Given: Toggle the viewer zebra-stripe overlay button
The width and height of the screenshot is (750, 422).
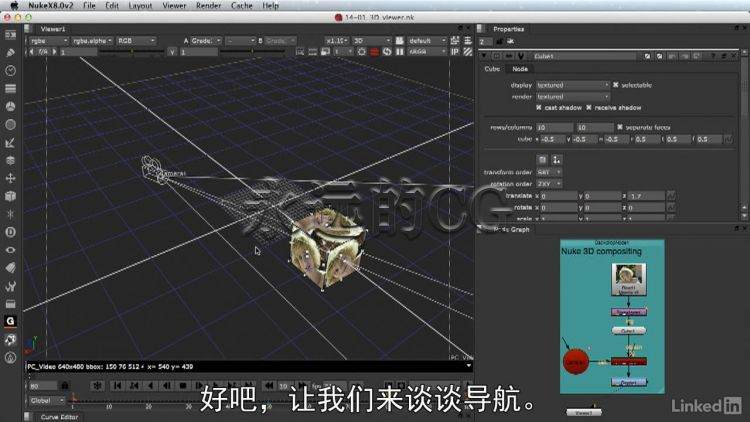Looking at the screenshot, I should 467,52.
